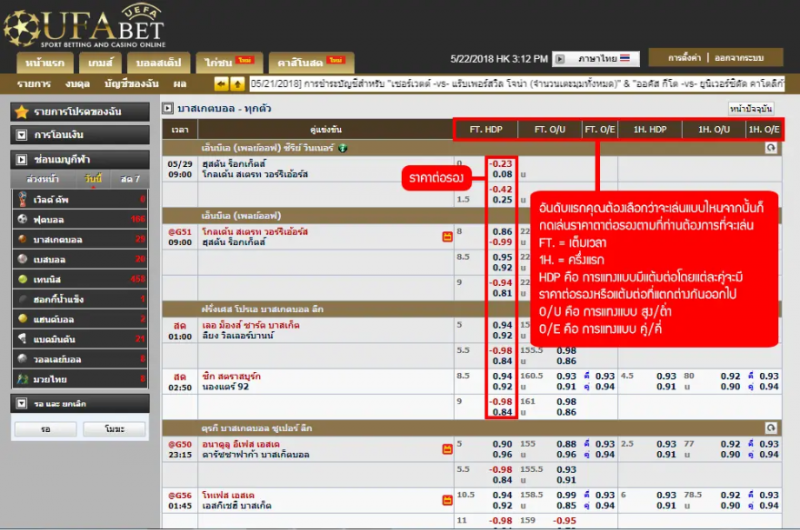The width and height of the screenshot is (800, 530).
Task: Select แฮนด์บอล in sports list
Action: [80, 319]
